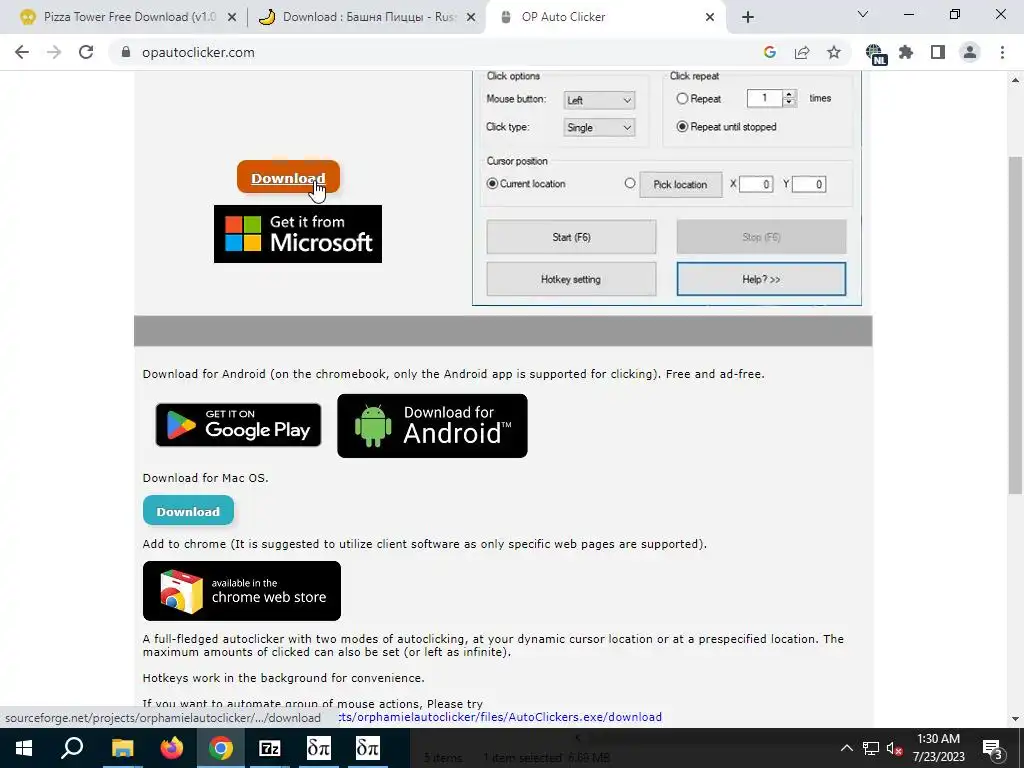Click scrollbar down arrow
1024x768 pixels.
pos(1015,719)
